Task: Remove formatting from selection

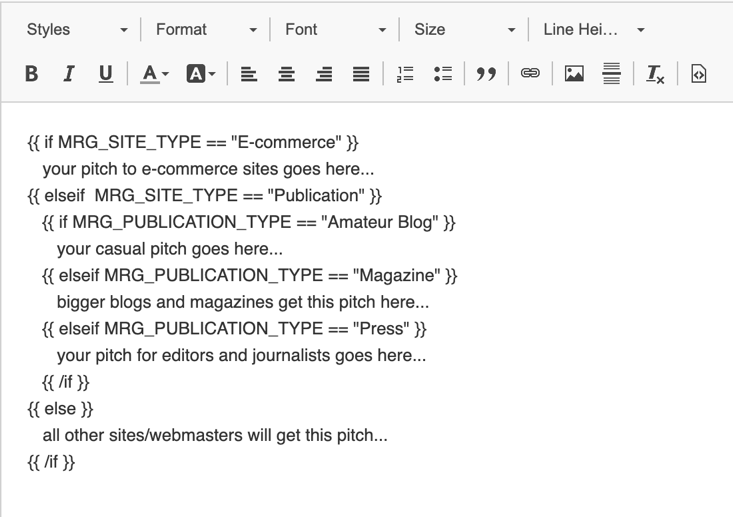Action: [655, 74]
